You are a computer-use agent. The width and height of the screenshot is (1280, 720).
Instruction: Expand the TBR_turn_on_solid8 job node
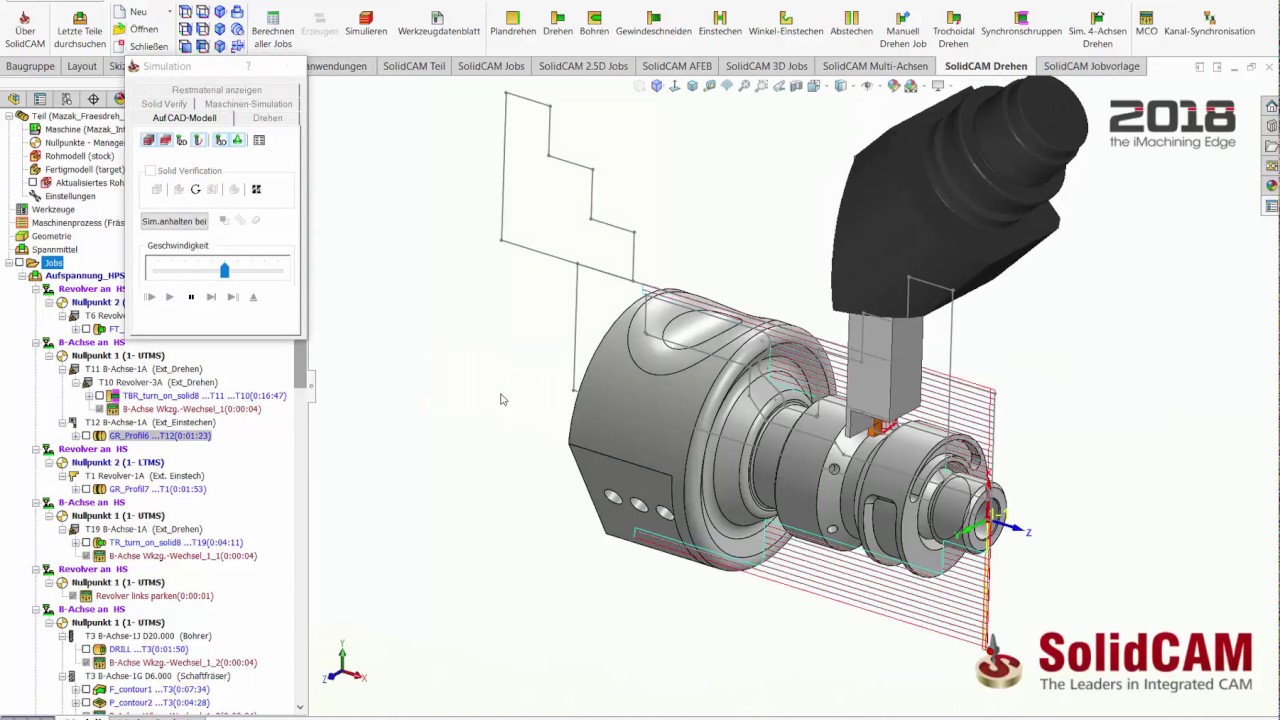(89, 396)
